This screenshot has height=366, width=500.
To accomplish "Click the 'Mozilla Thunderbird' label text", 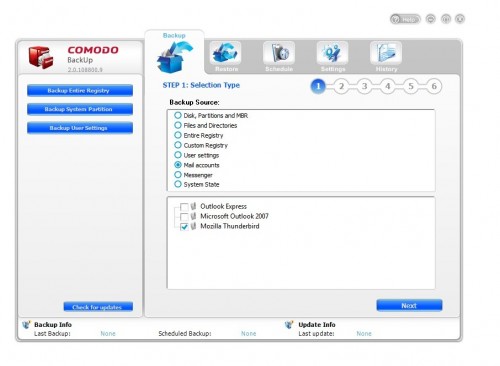I will coord(230,226).
